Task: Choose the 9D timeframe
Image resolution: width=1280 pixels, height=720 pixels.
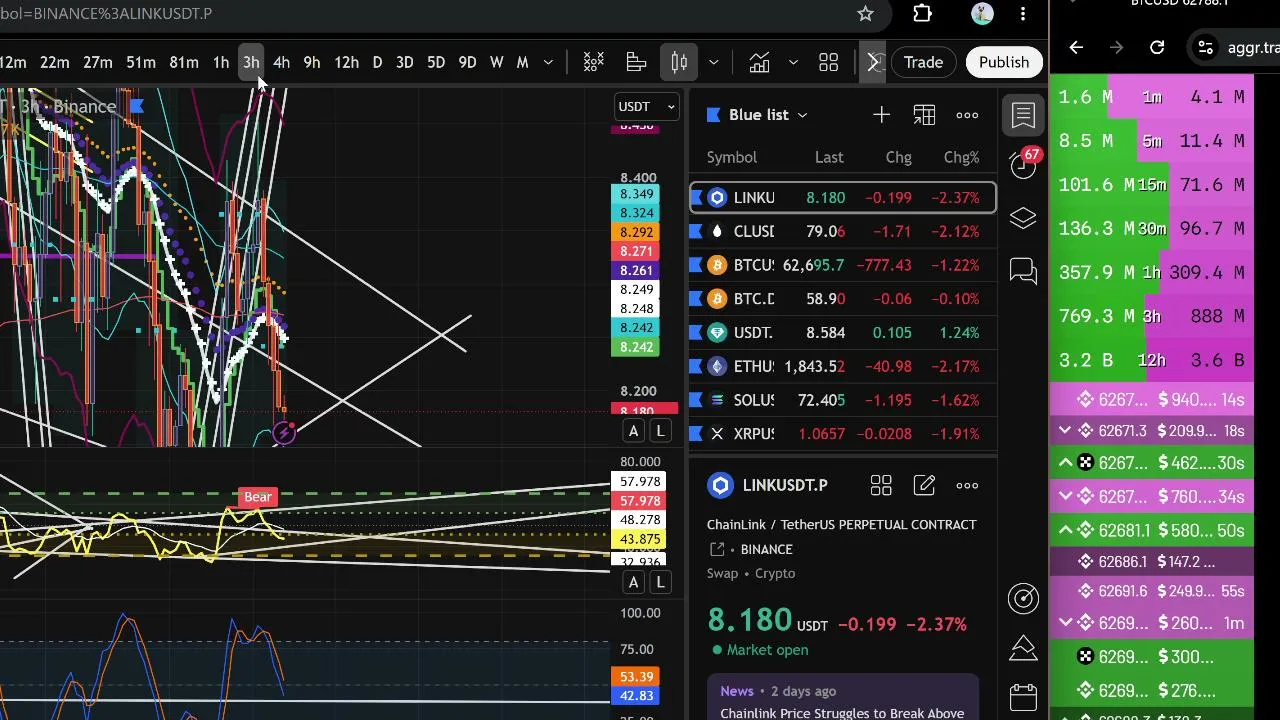Action: 467,62
